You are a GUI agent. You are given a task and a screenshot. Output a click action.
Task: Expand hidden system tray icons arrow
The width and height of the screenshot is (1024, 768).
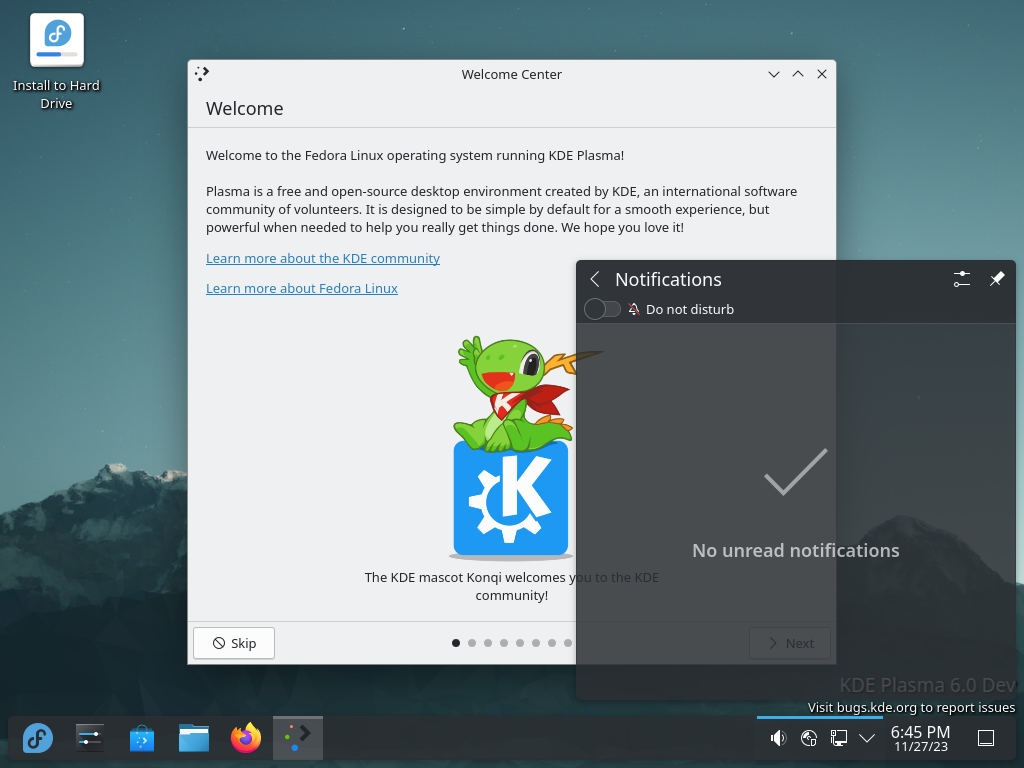click(867, 738)
